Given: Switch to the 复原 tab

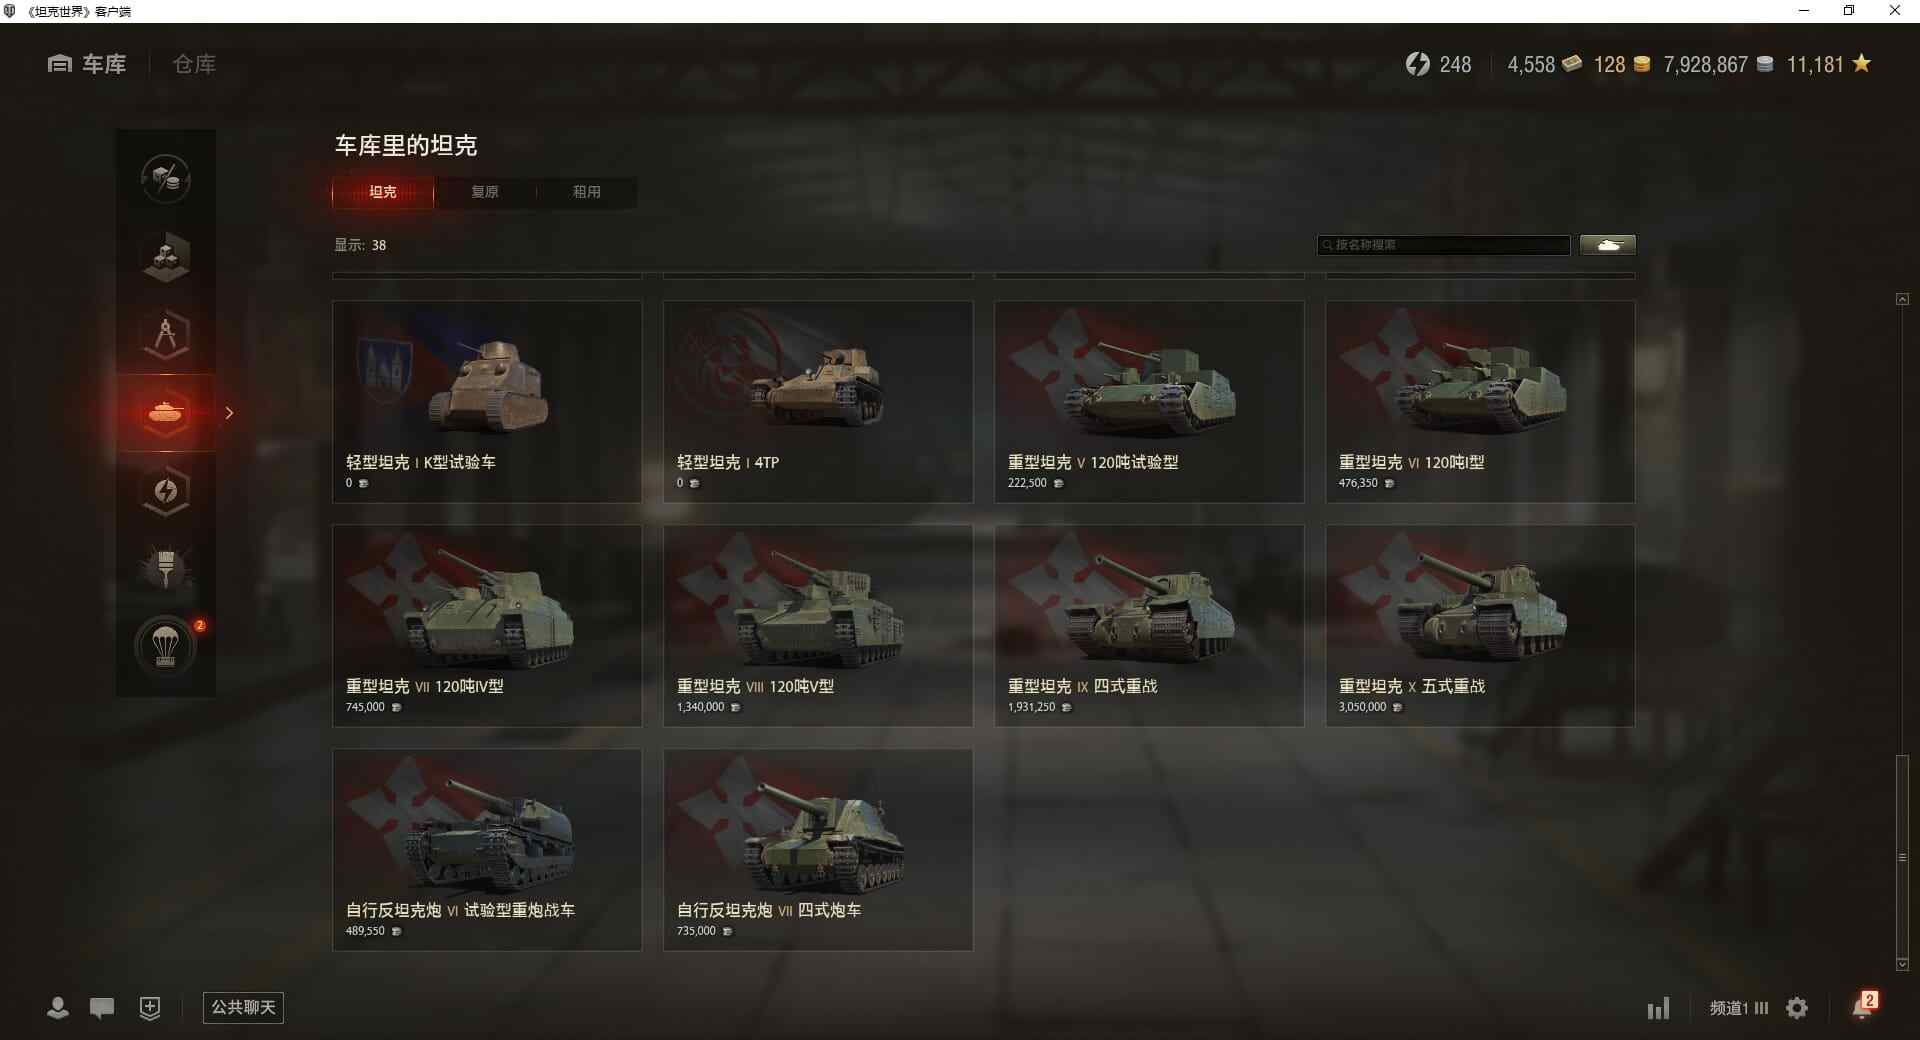Looking at the screenshot, I should click(x=485, y=192).
